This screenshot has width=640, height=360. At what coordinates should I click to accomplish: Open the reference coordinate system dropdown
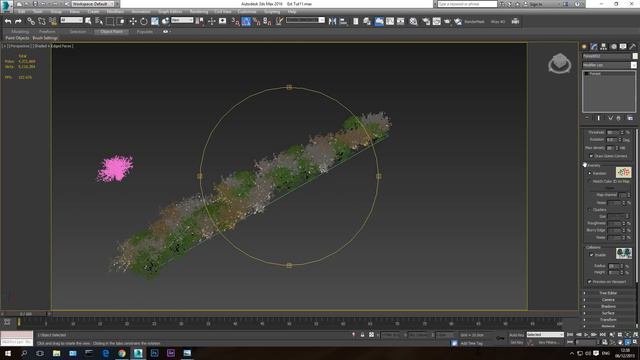tap(182, 20)
